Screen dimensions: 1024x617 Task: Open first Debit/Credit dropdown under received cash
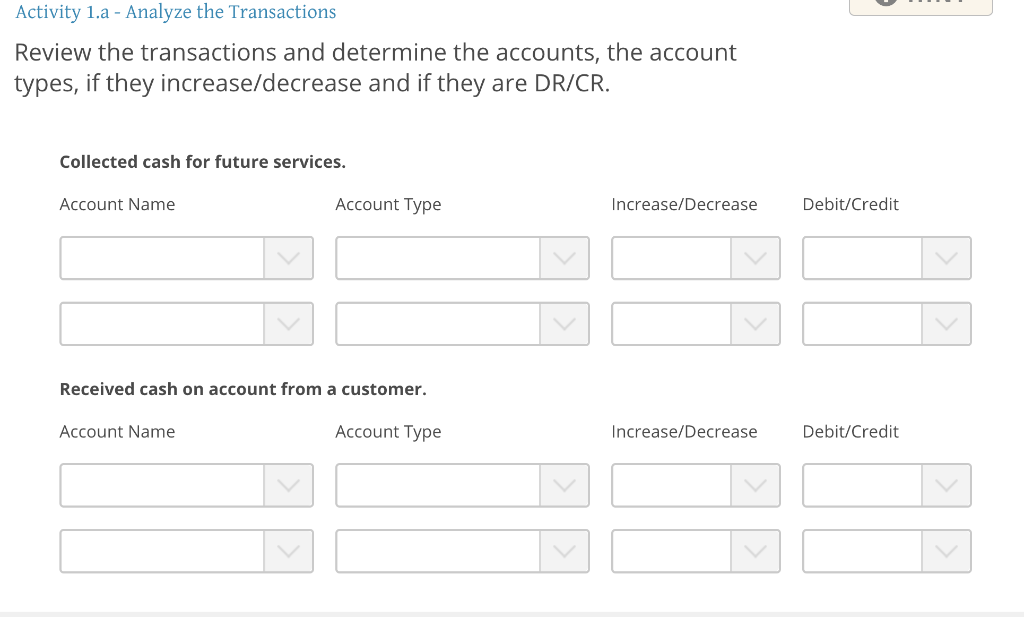[946, 485]
